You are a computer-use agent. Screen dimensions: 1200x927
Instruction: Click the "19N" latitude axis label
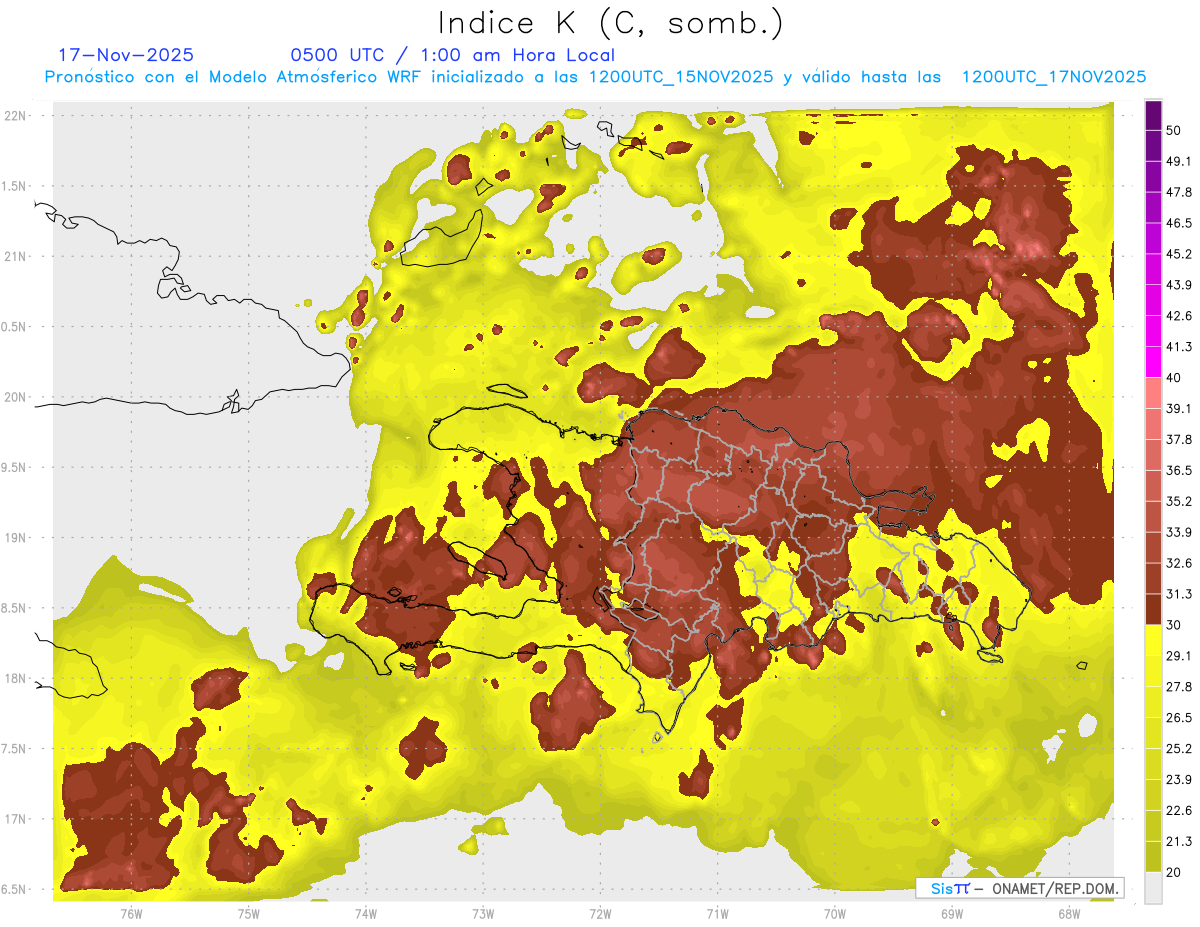pyautogui.click(x=16, y=538)
